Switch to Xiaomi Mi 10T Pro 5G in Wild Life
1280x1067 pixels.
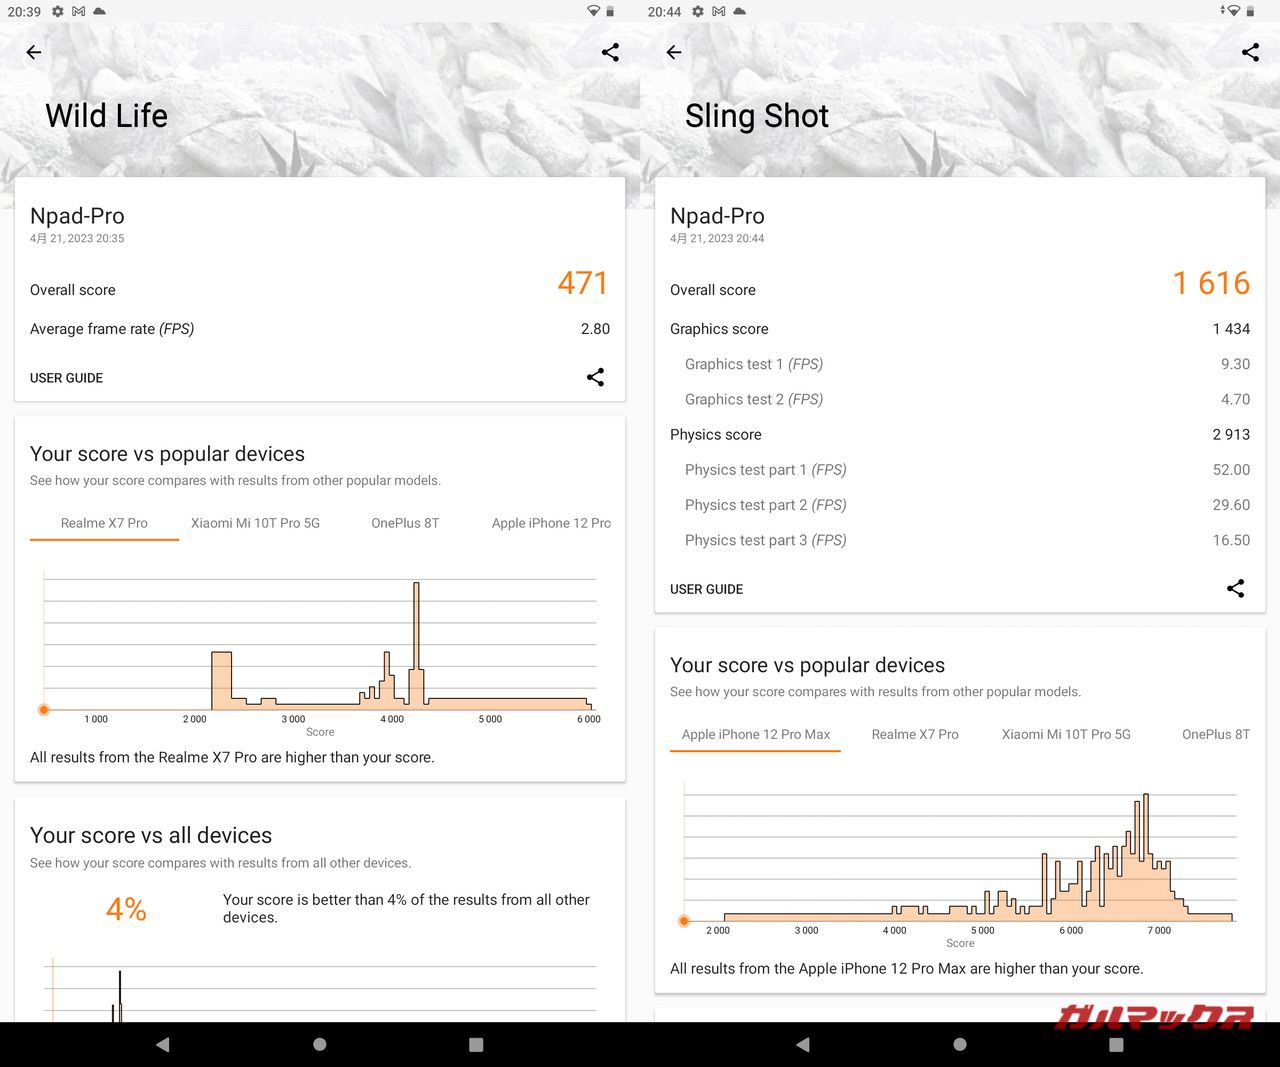(x=255, y=523)
